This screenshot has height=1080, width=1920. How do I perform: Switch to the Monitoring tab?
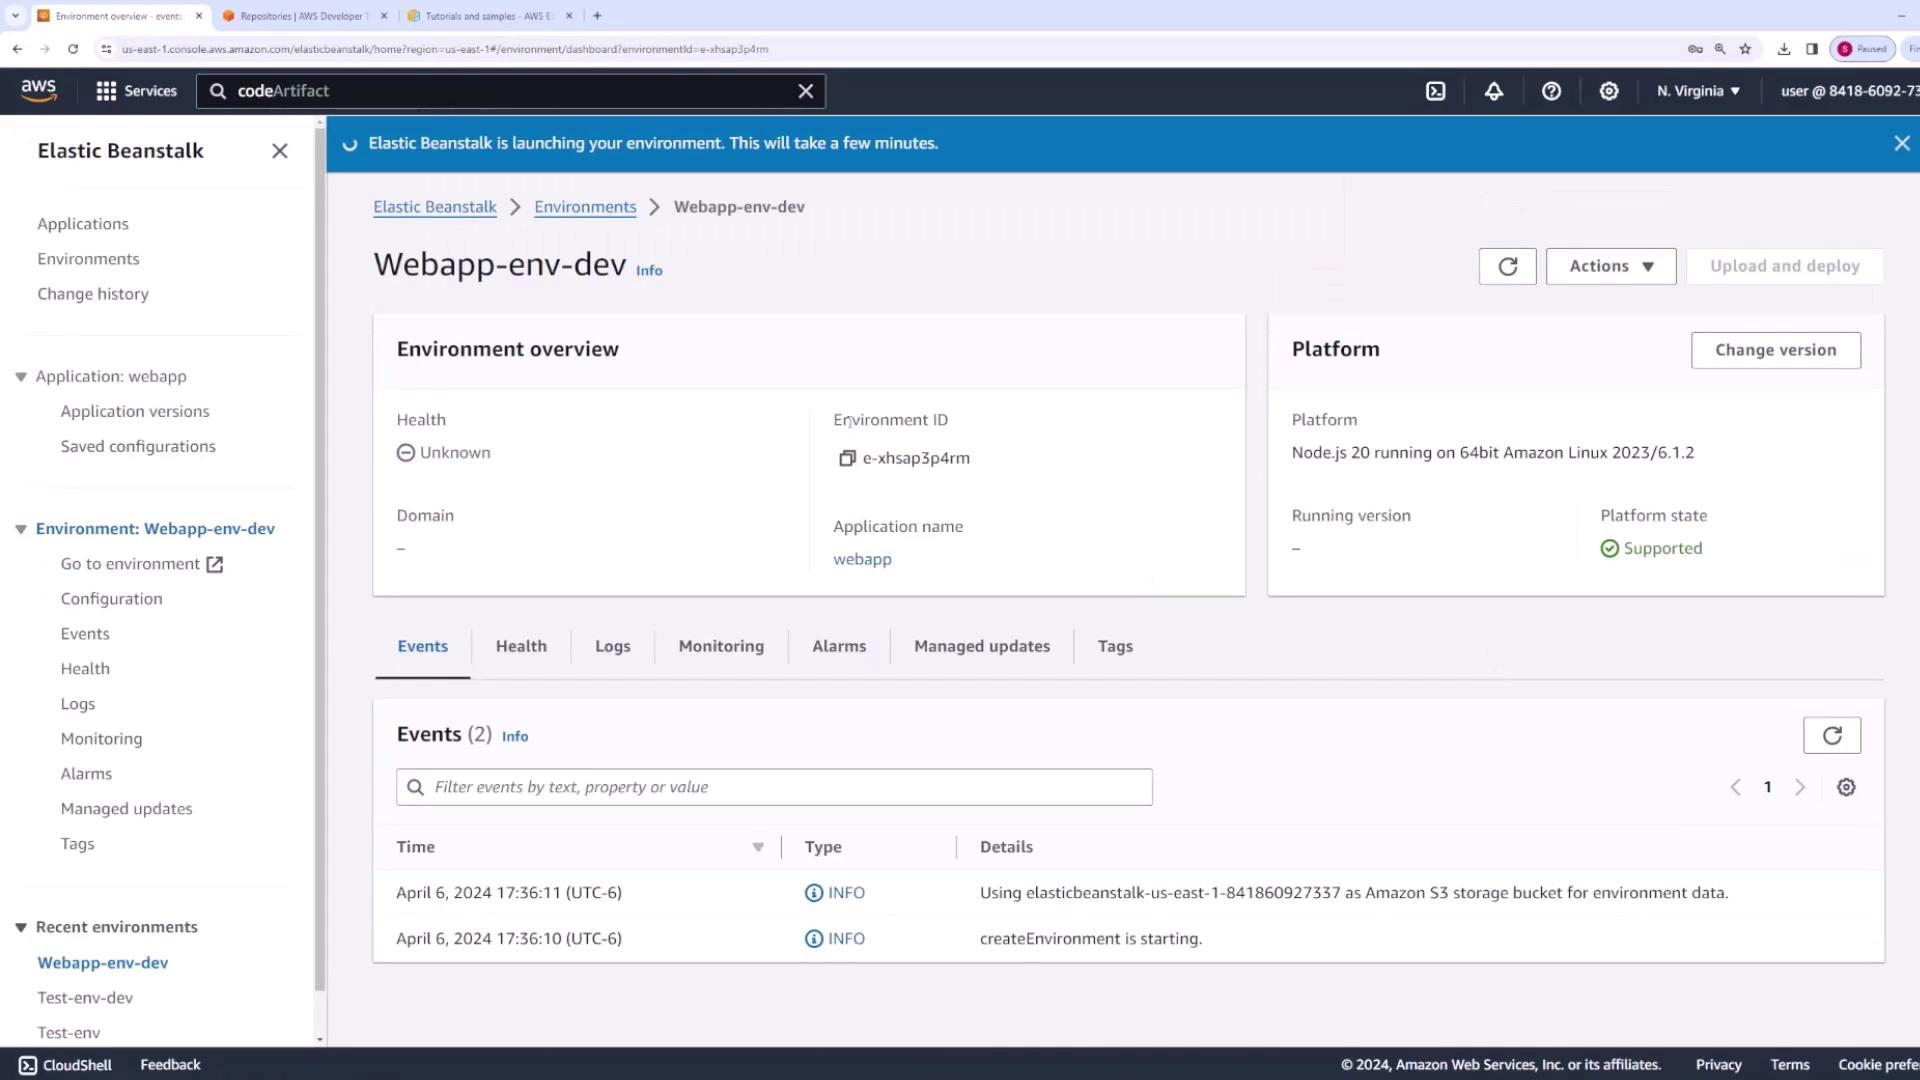click(720, 646)
